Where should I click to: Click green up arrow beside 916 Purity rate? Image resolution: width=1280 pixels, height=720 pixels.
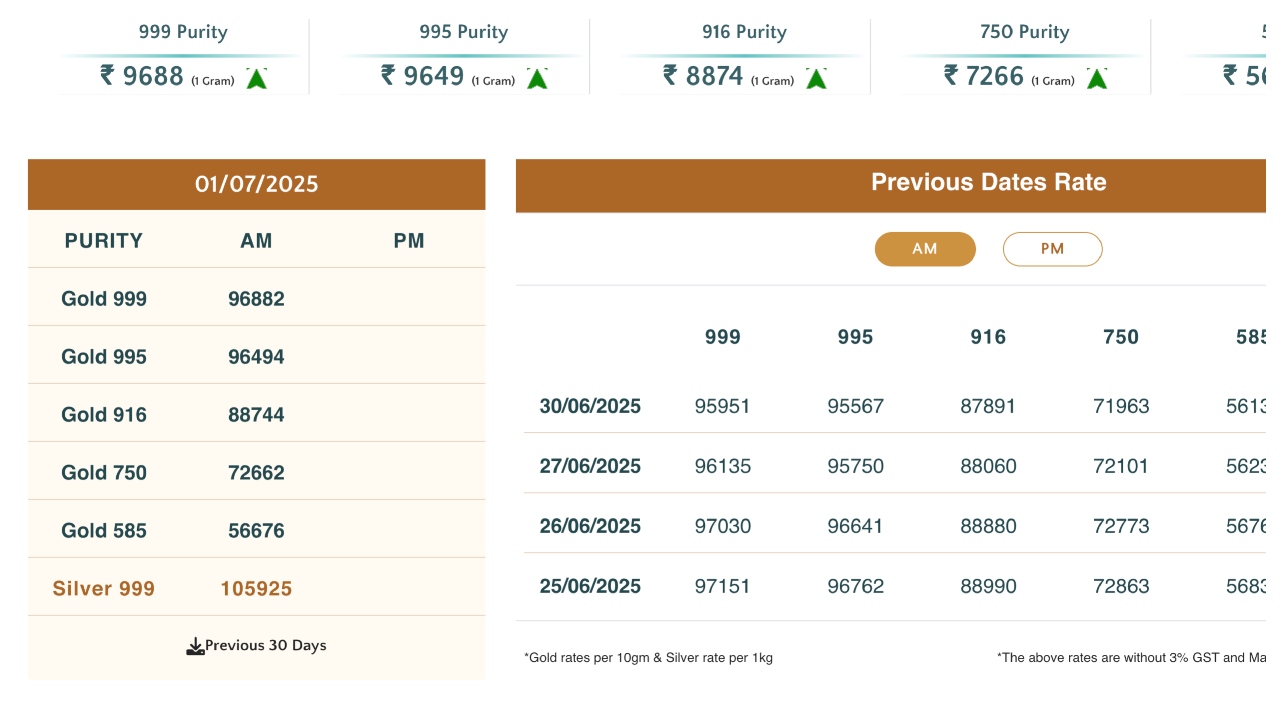pos(816,78)
